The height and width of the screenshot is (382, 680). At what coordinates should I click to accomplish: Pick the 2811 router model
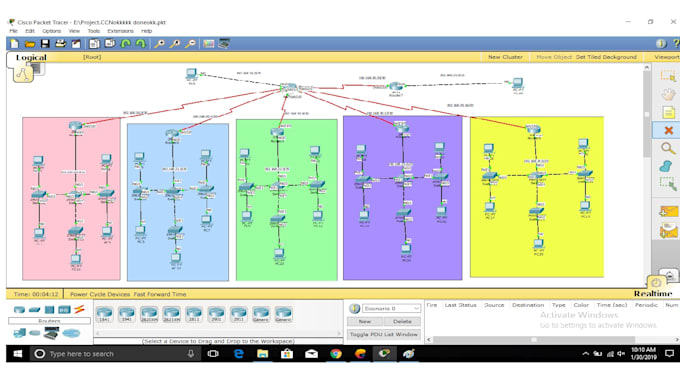194,314
